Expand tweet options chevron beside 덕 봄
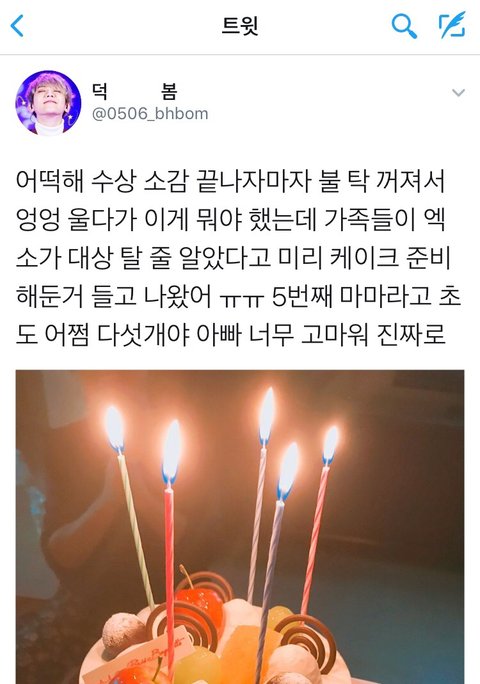 [x=458, y=92]
